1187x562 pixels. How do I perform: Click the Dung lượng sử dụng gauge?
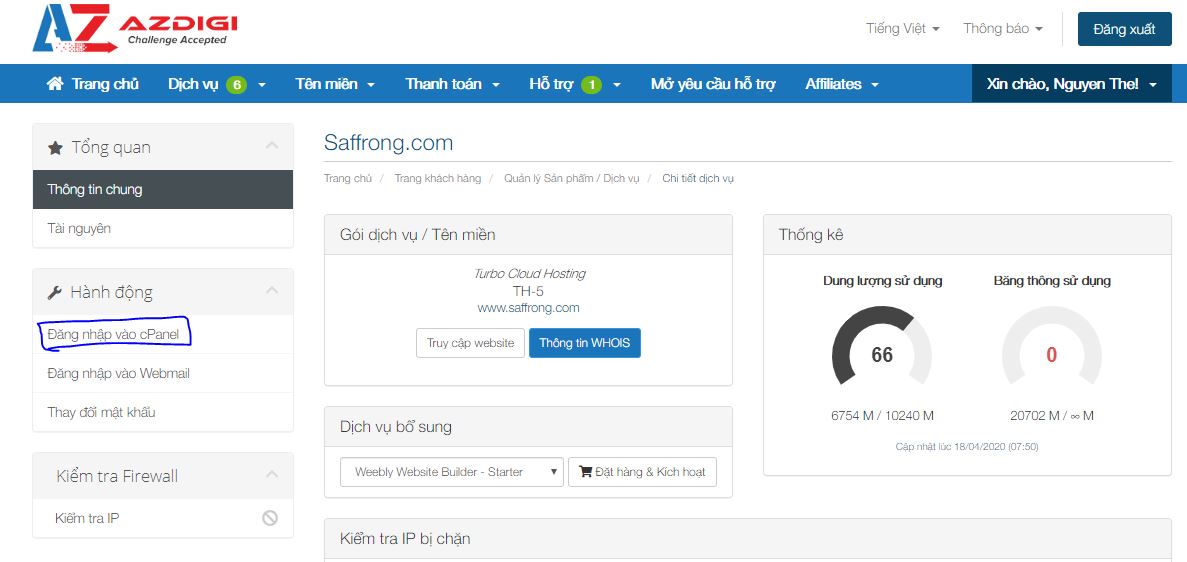click(x=881, y=355)
